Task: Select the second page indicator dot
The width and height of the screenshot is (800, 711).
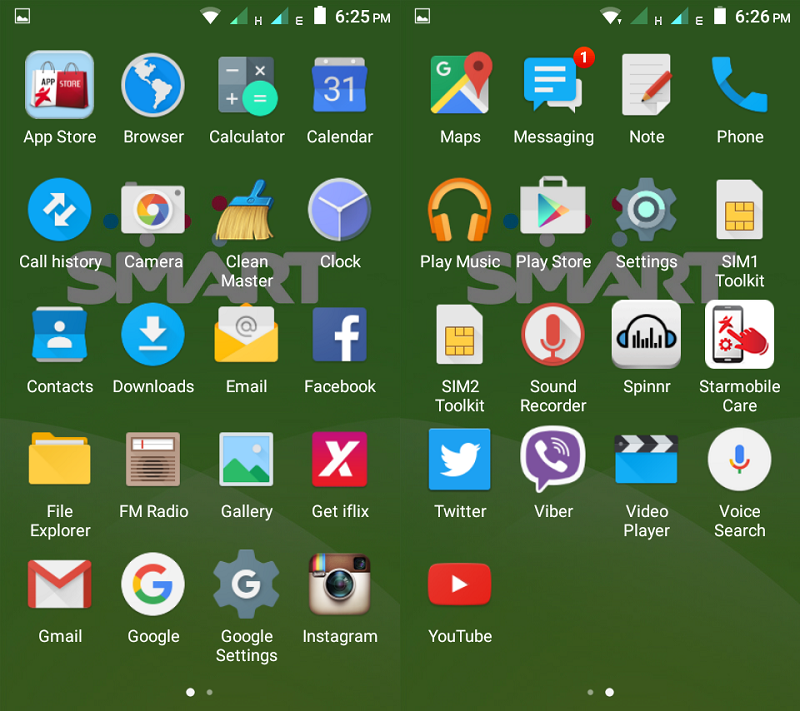Action: [x=209, y=691]
